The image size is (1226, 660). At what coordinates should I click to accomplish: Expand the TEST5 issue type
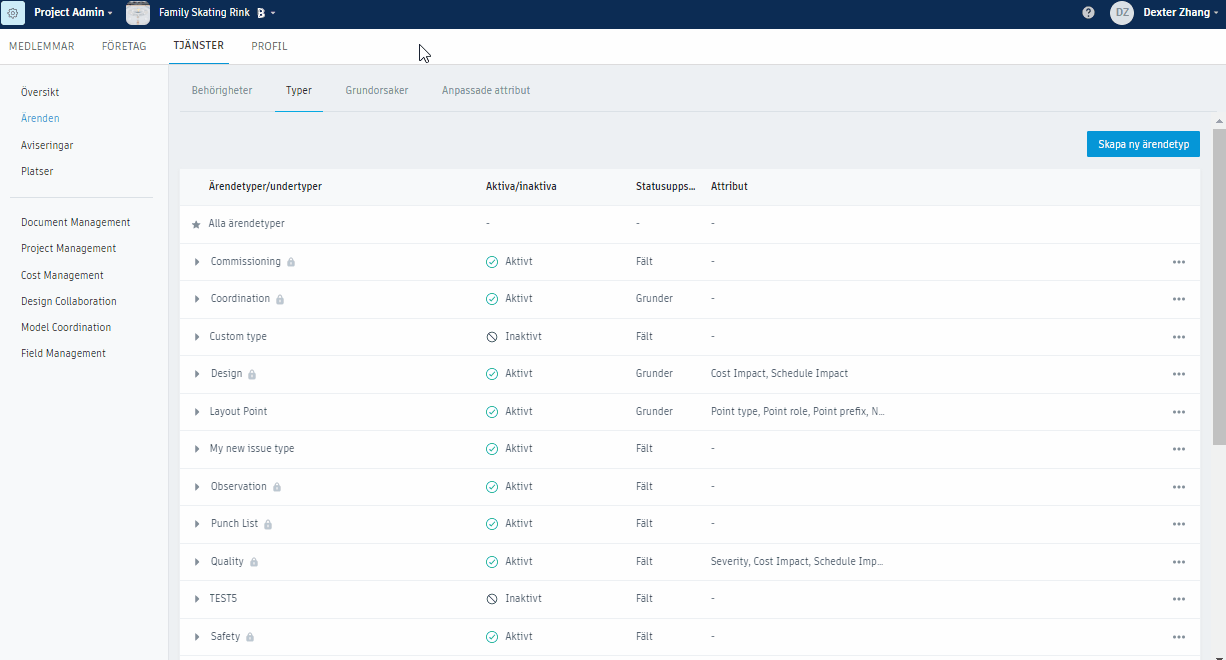tap(197, 599)
